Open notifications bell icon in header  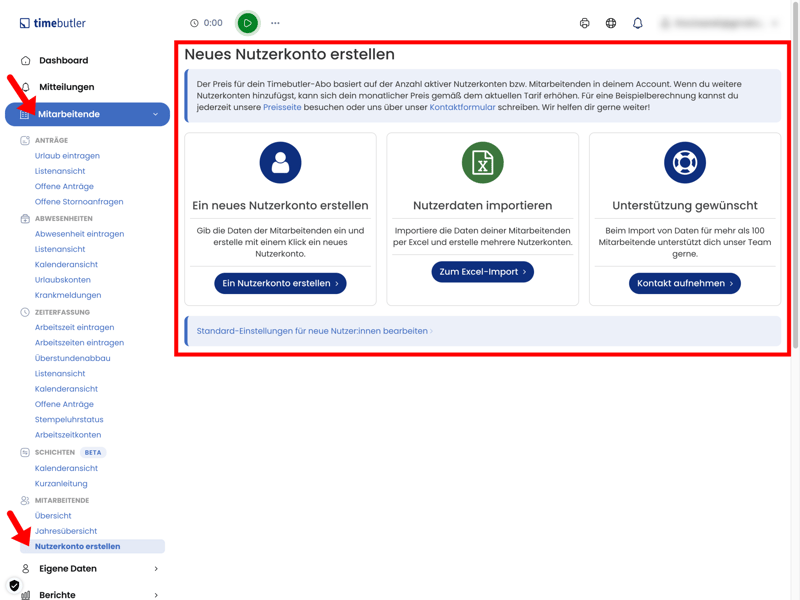pyautogui.click(x=638, y=23)
